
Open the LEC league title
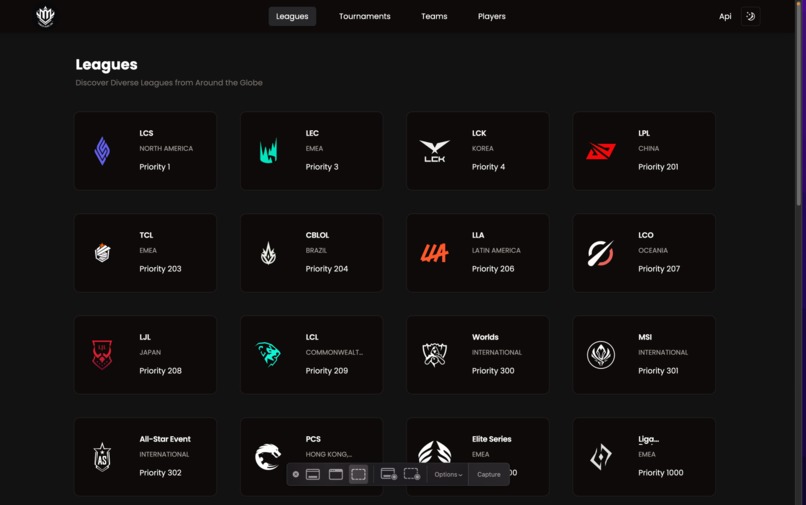(312, 133)
